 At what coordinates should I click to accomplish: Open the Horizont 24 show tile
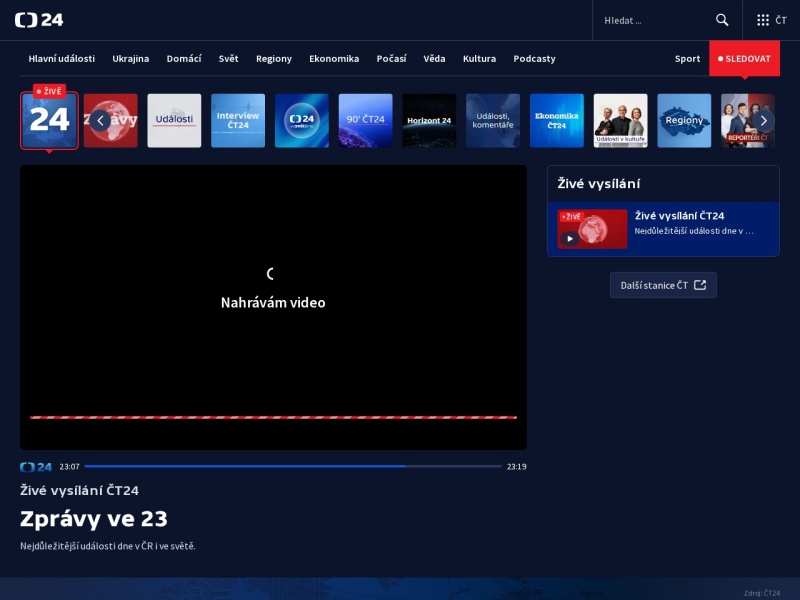(429, 121)
